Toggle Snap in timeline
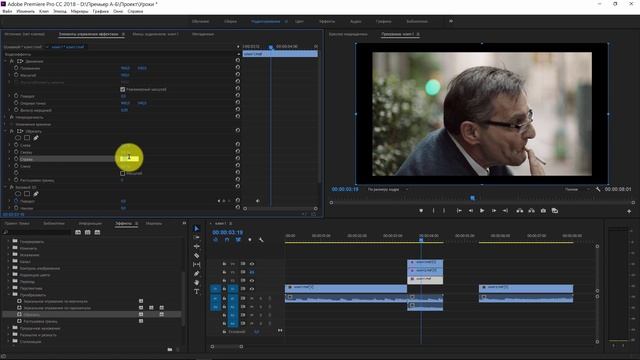This screenshot has width=640, height=360. tap(227, 240)
